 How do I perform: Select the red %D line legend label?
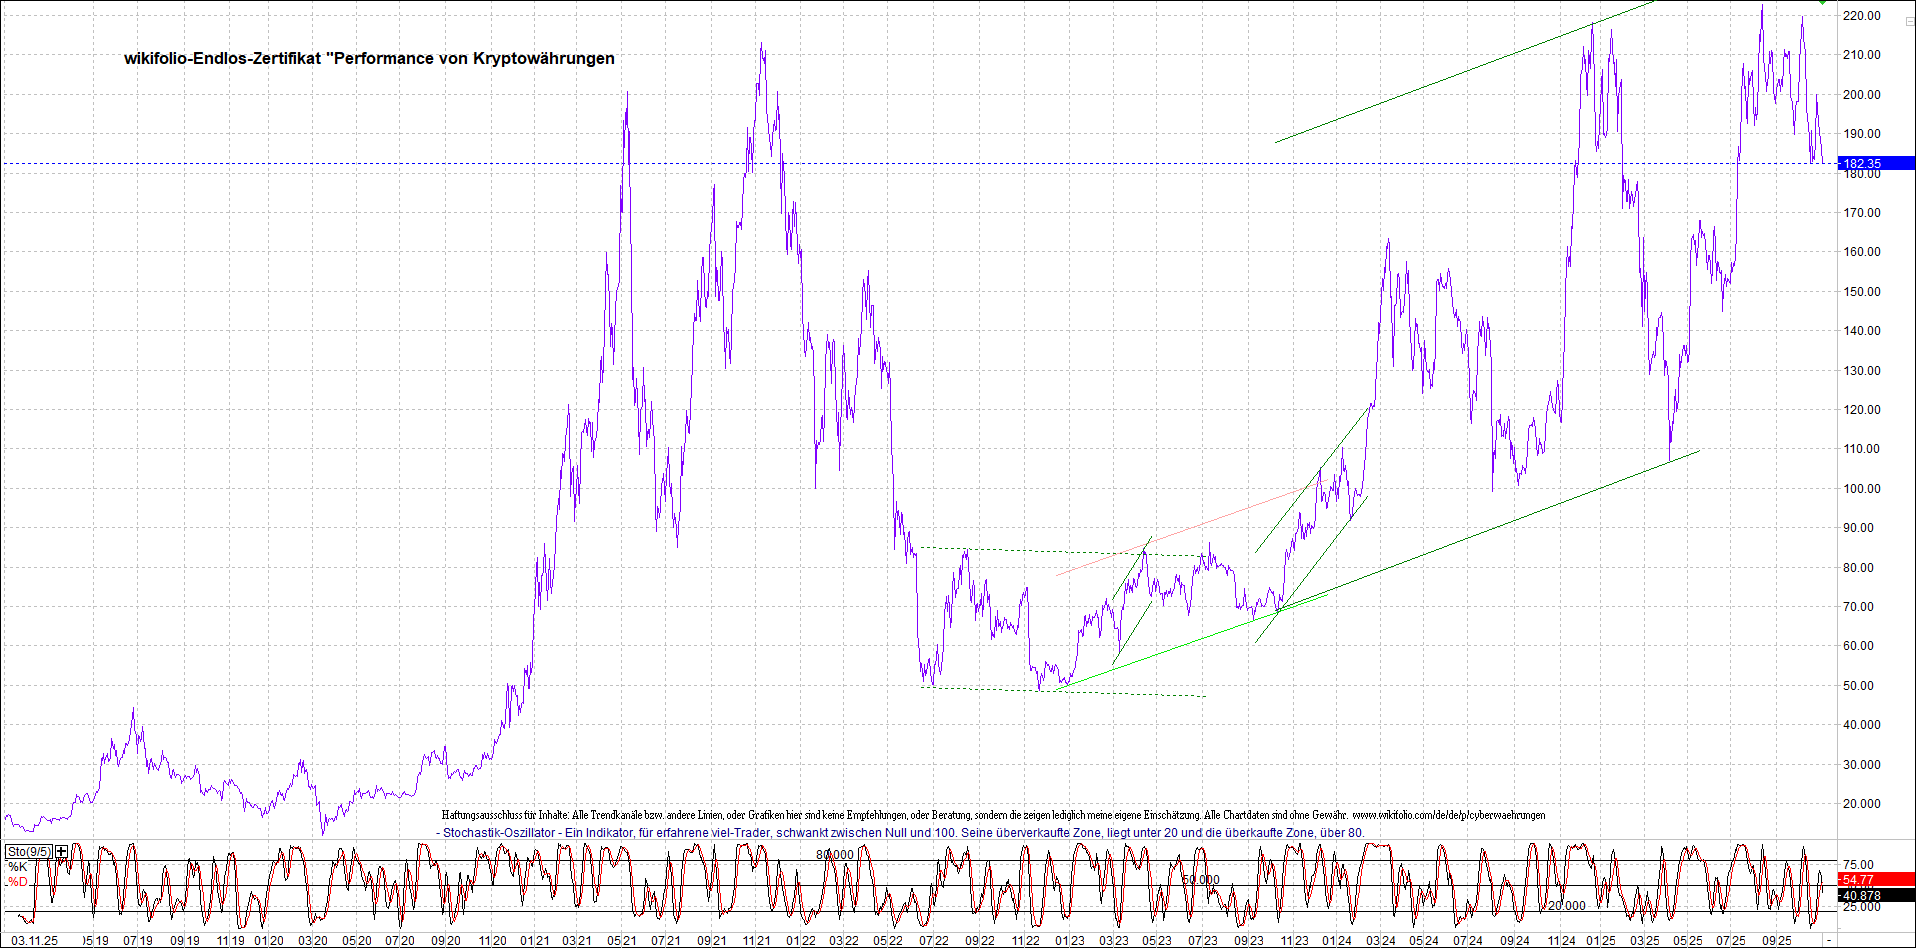point(17,882)
